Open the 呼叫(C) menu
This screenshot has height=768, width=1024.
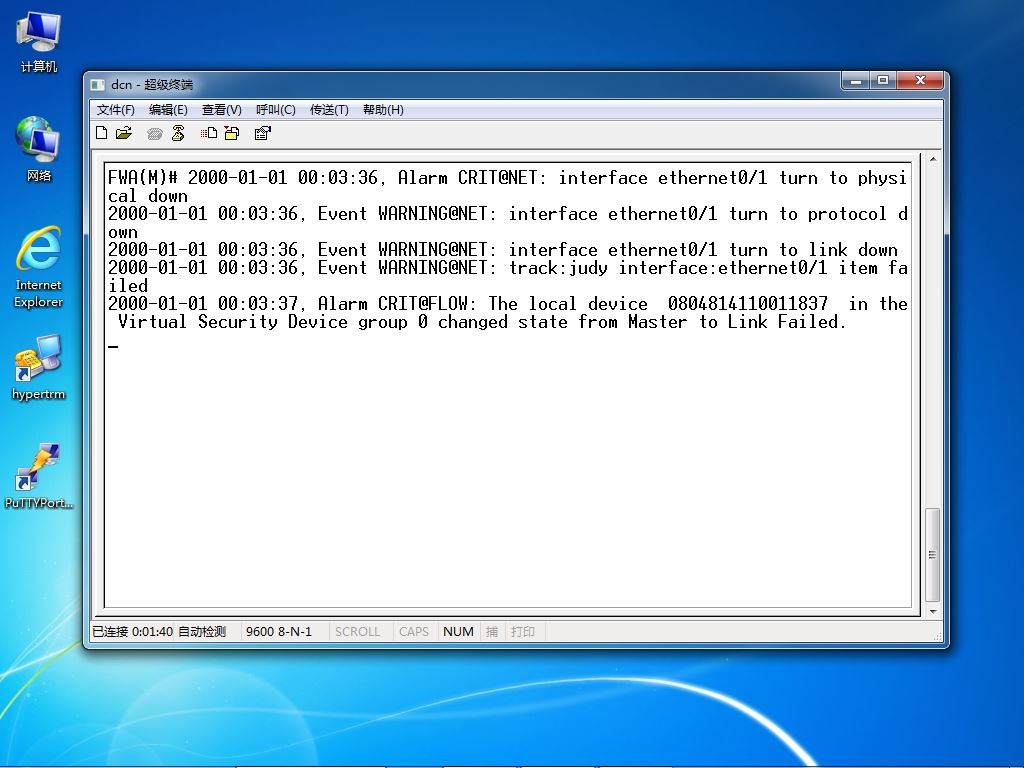coord(276,110)
